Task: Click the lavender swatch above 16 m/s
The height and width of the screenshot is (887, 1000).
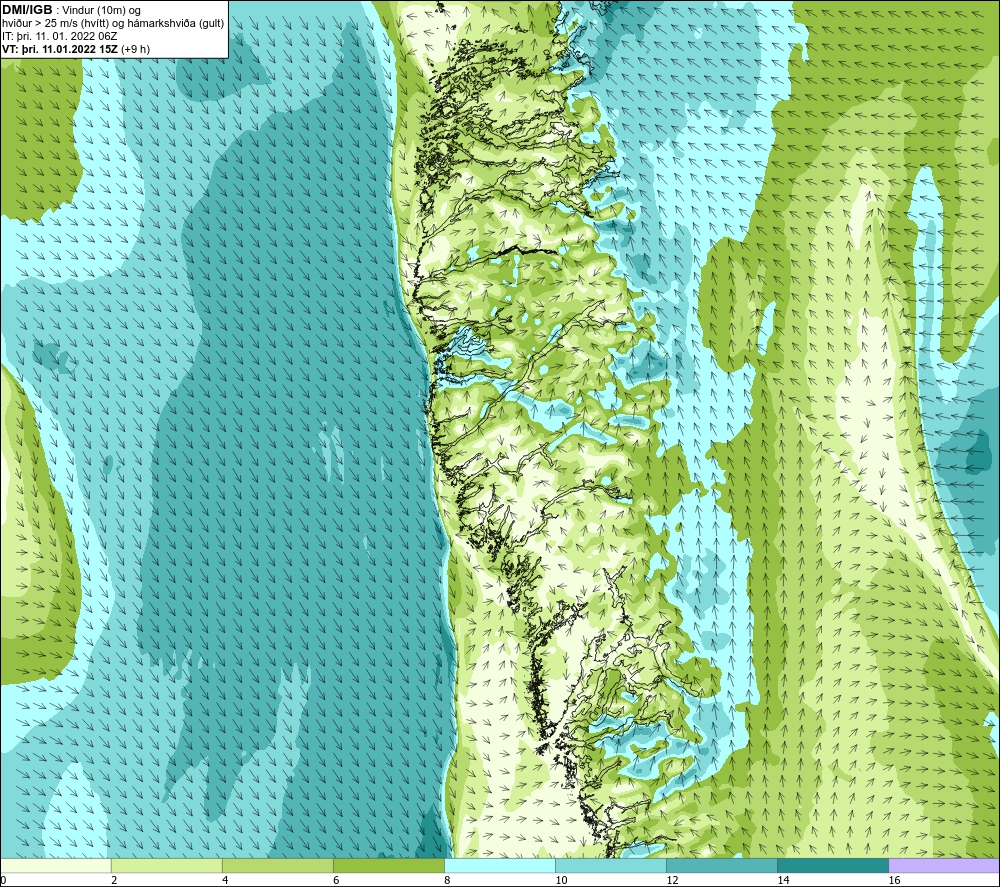Action: tap(943, 866)
